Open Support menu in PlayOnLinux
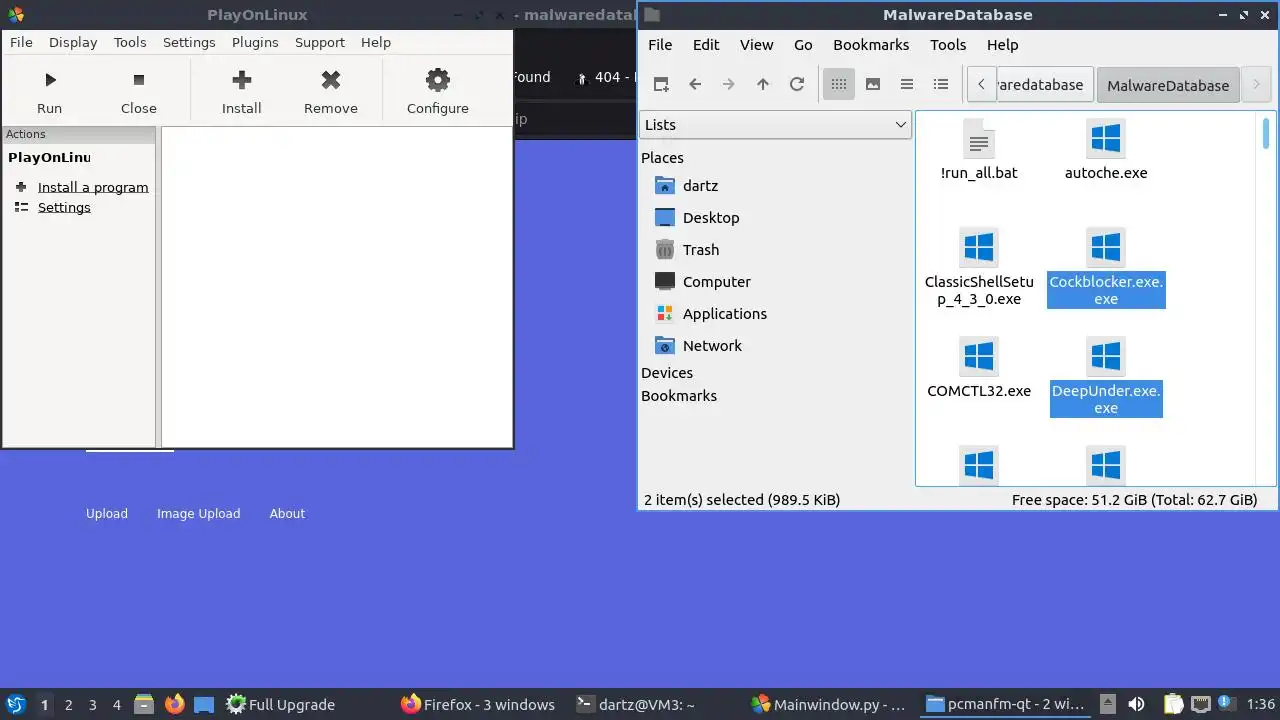Viewport: 1280px width, 720px height. point(320,42)
